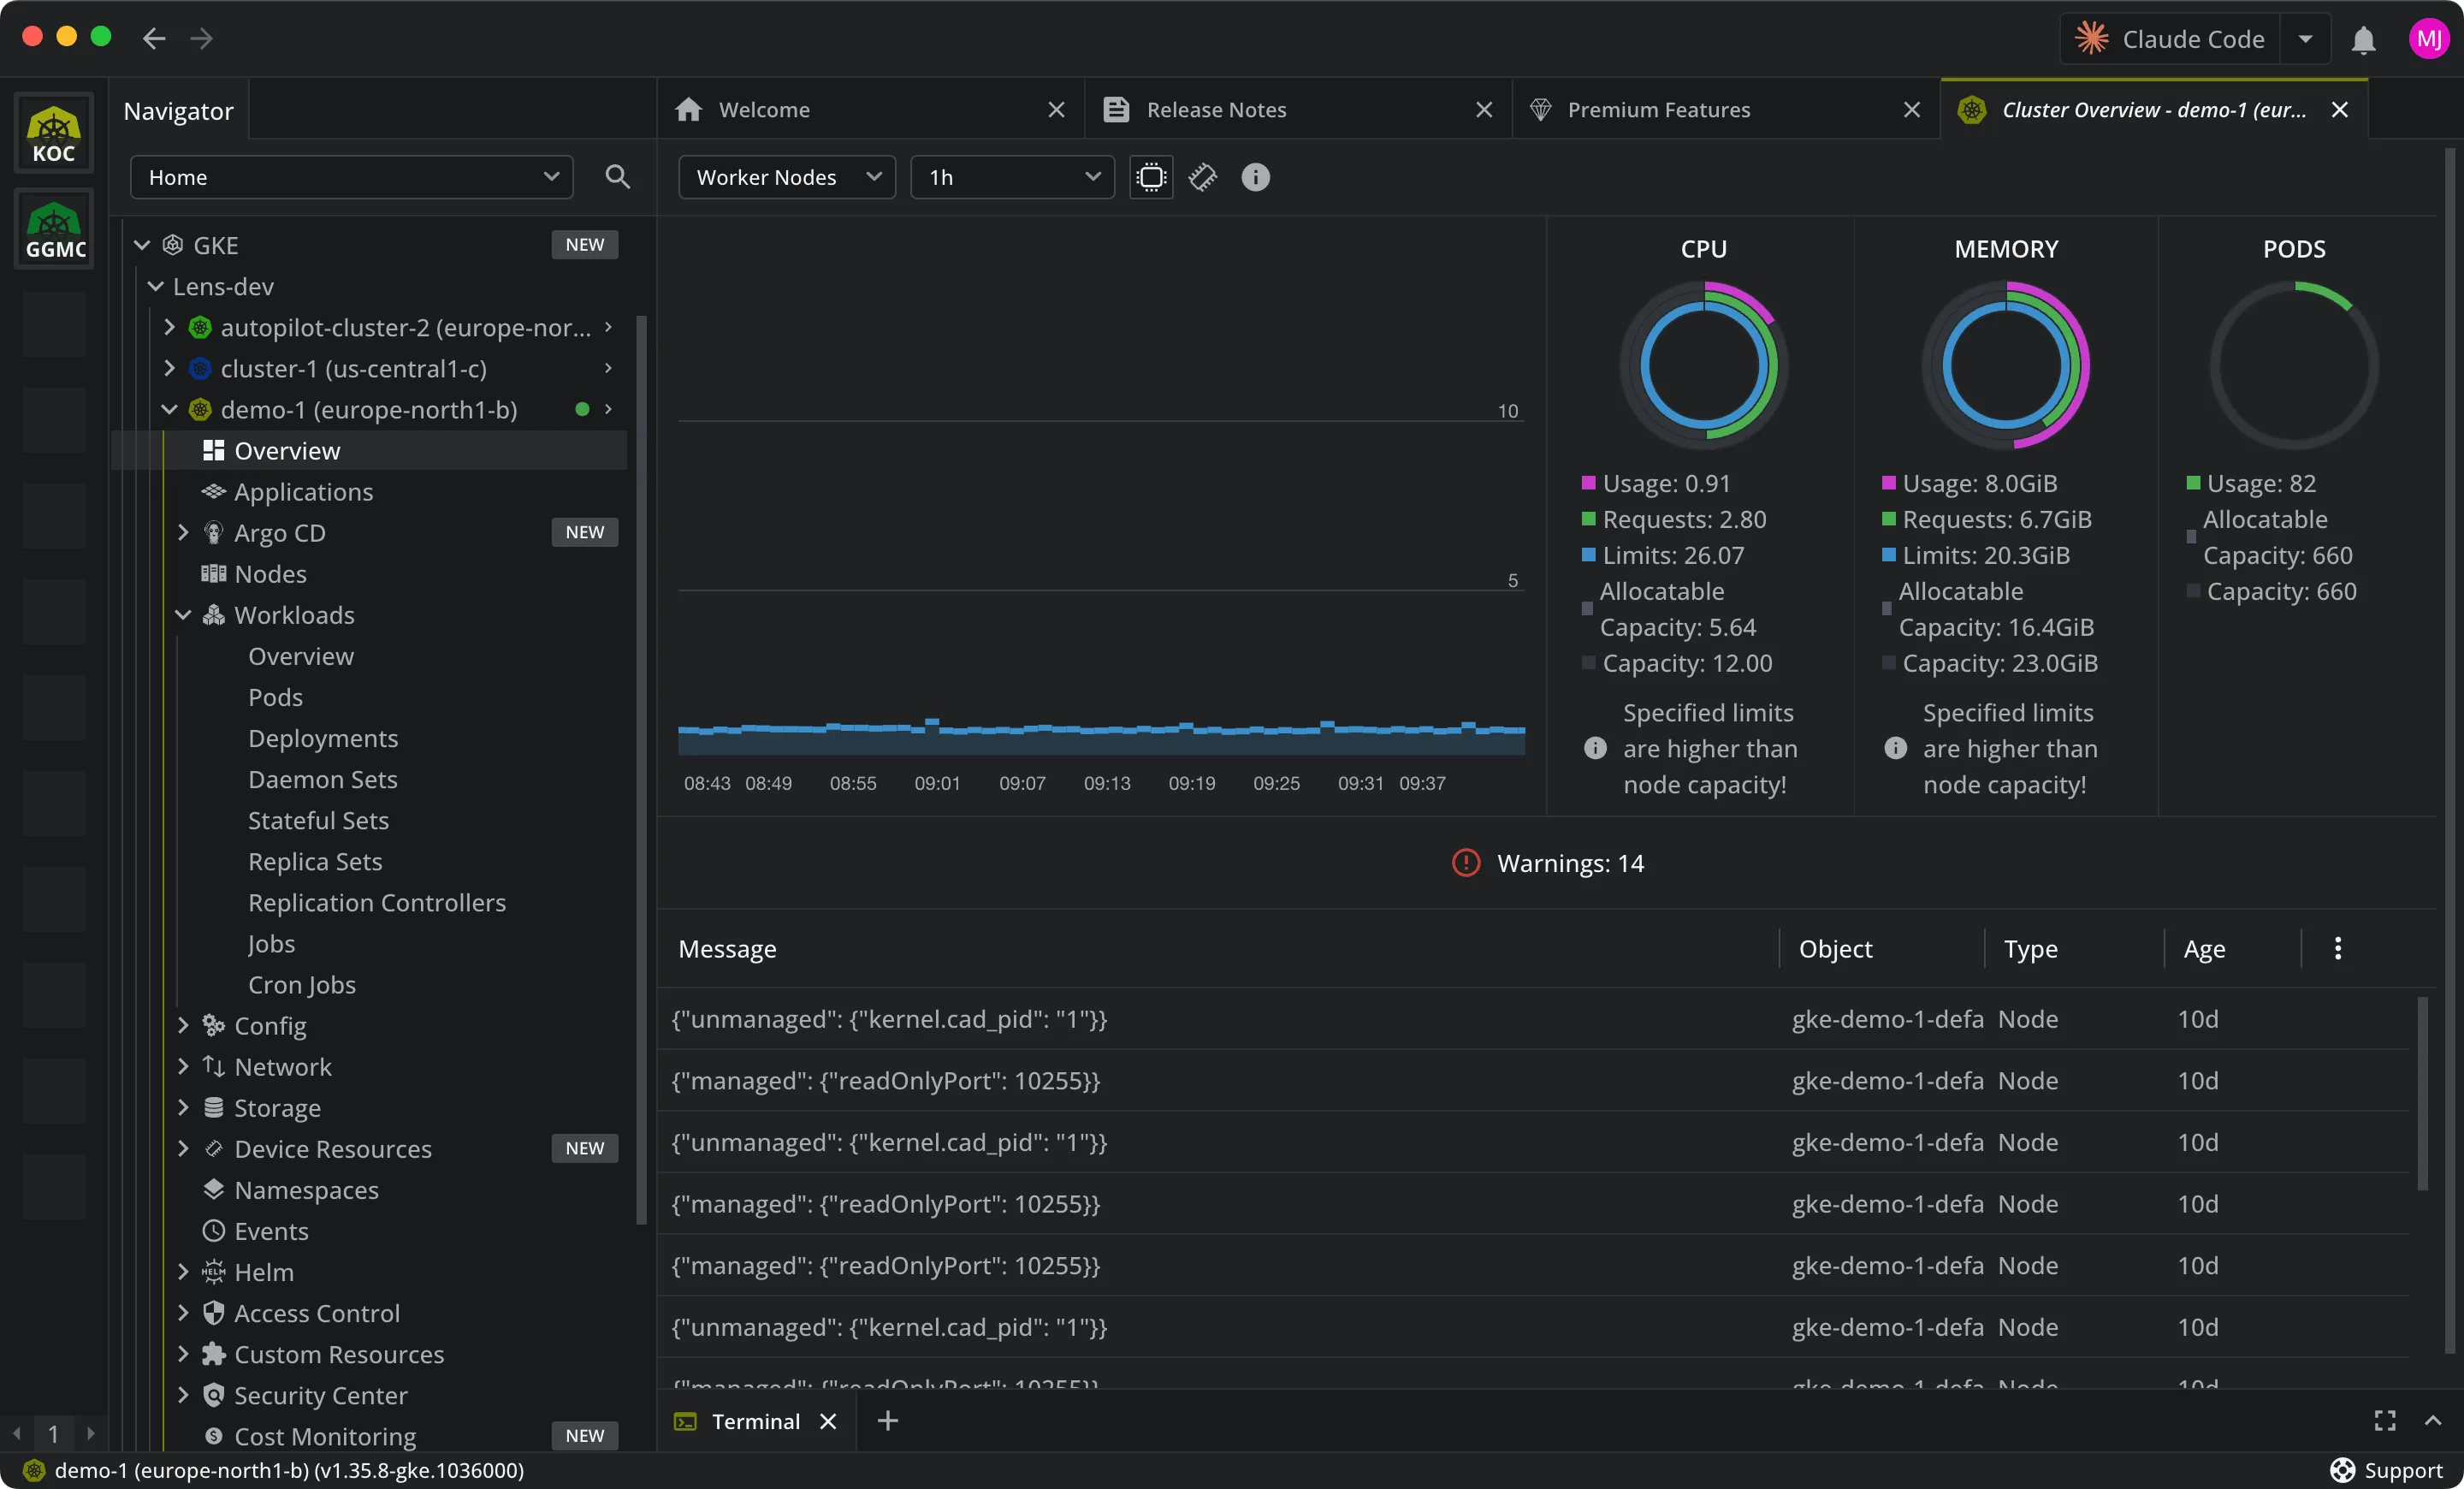Maximize the terminal dock panel
This screenshot has width=2464, height=1489.
2384,1420
